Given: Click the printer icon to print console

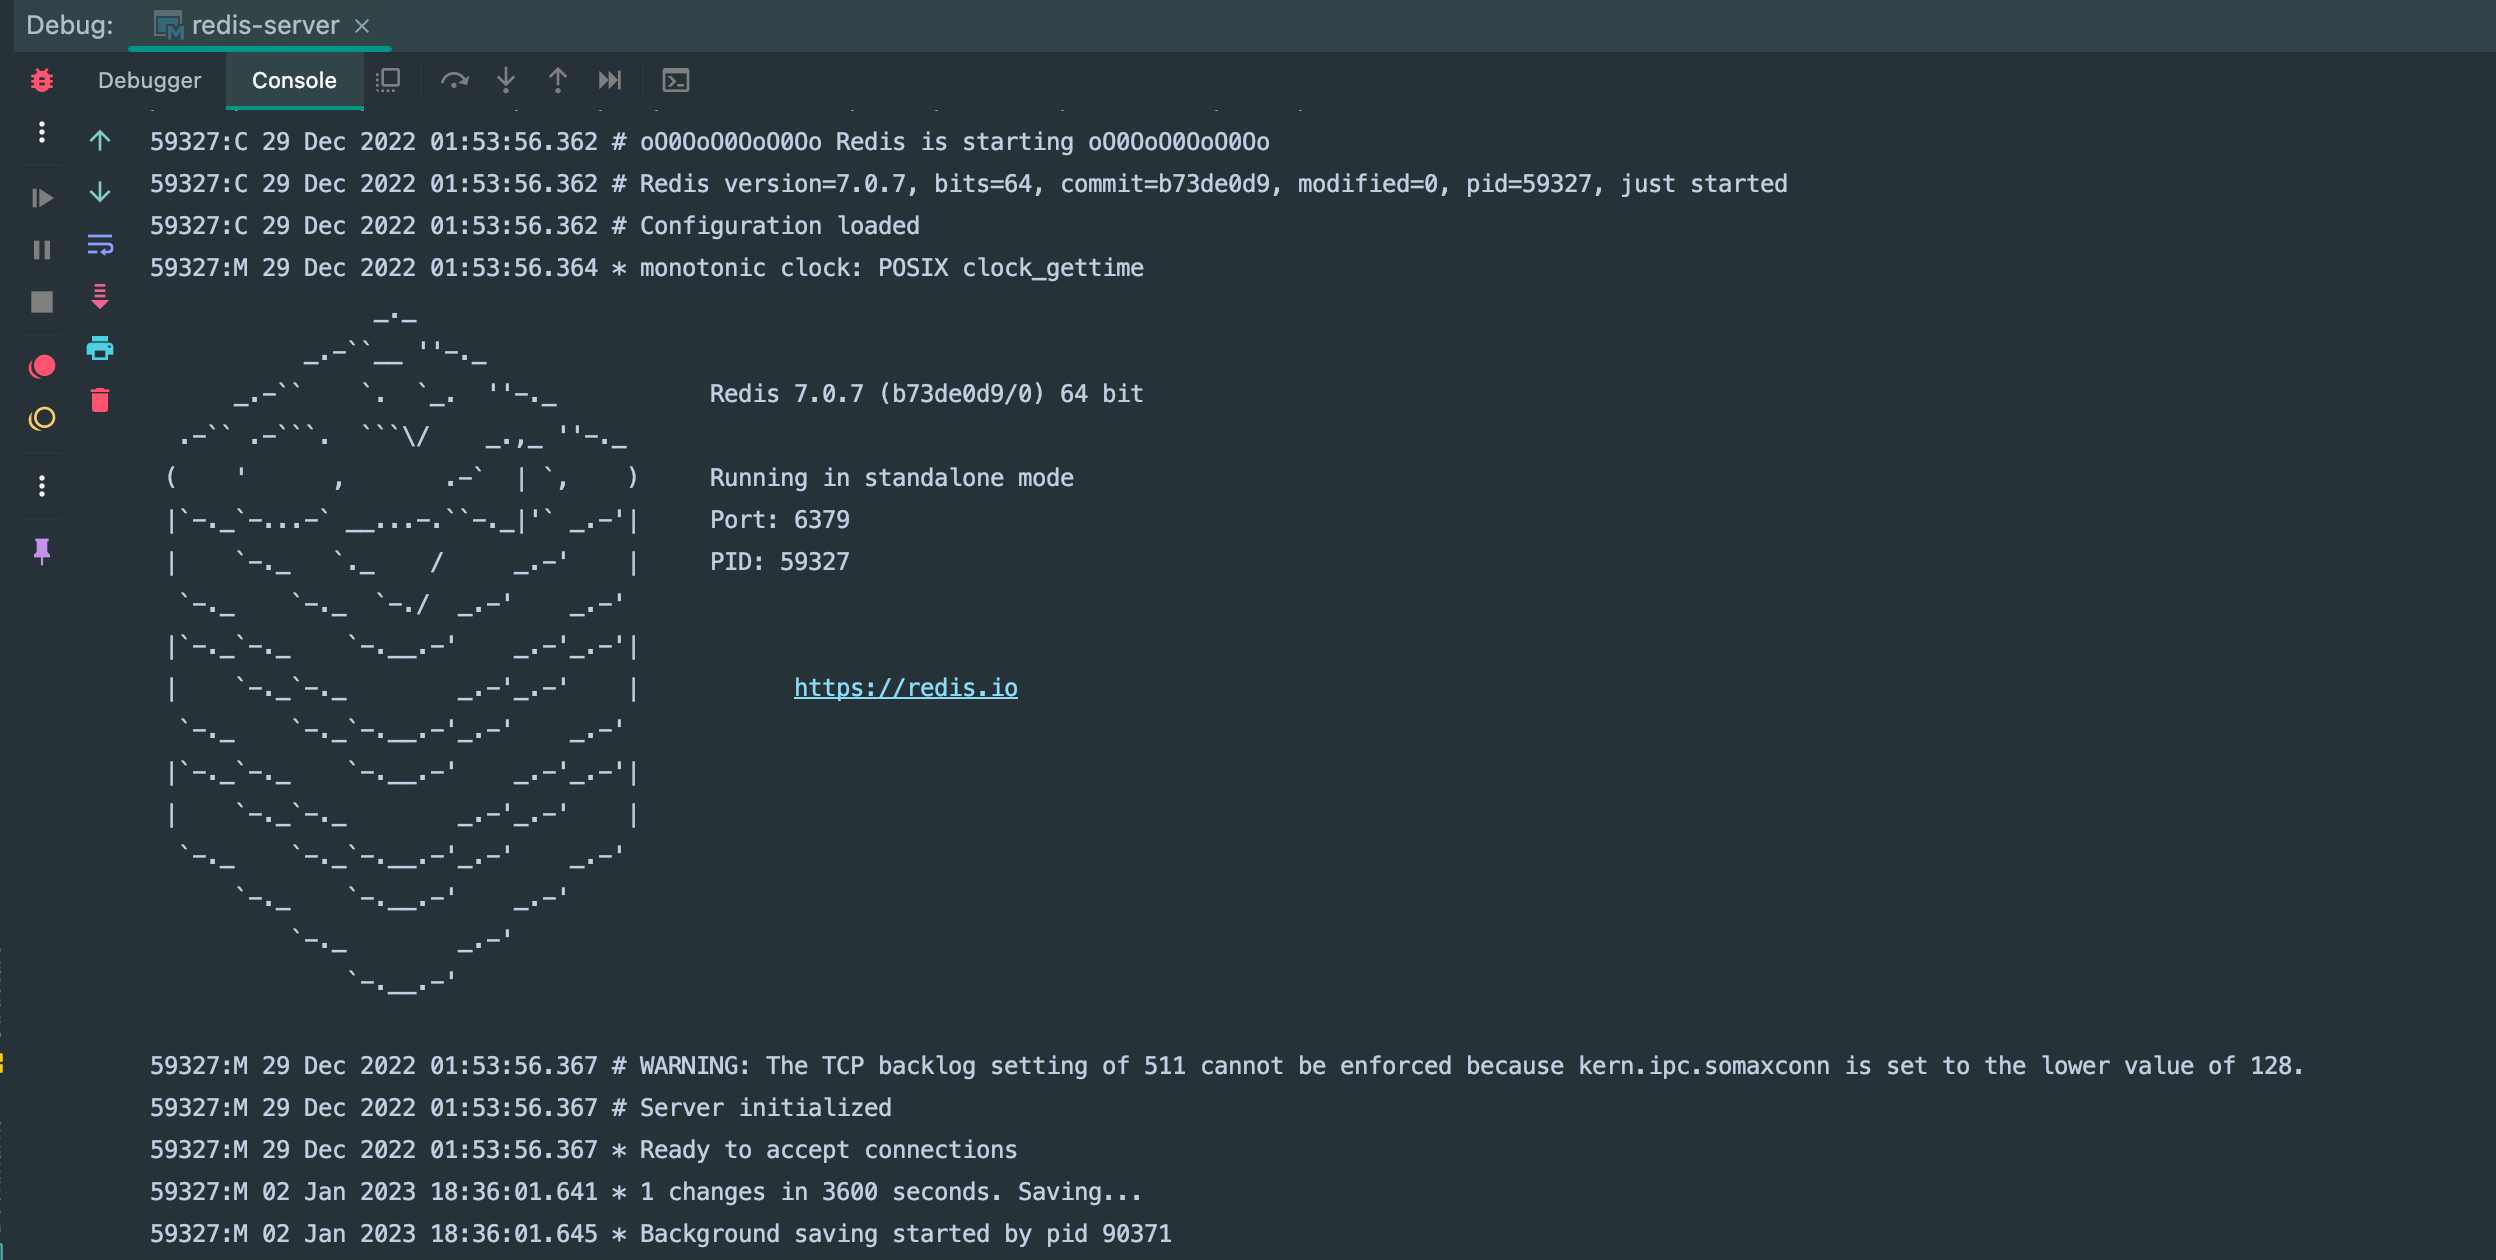Looking at the screenshot, I should pos(100,348).
